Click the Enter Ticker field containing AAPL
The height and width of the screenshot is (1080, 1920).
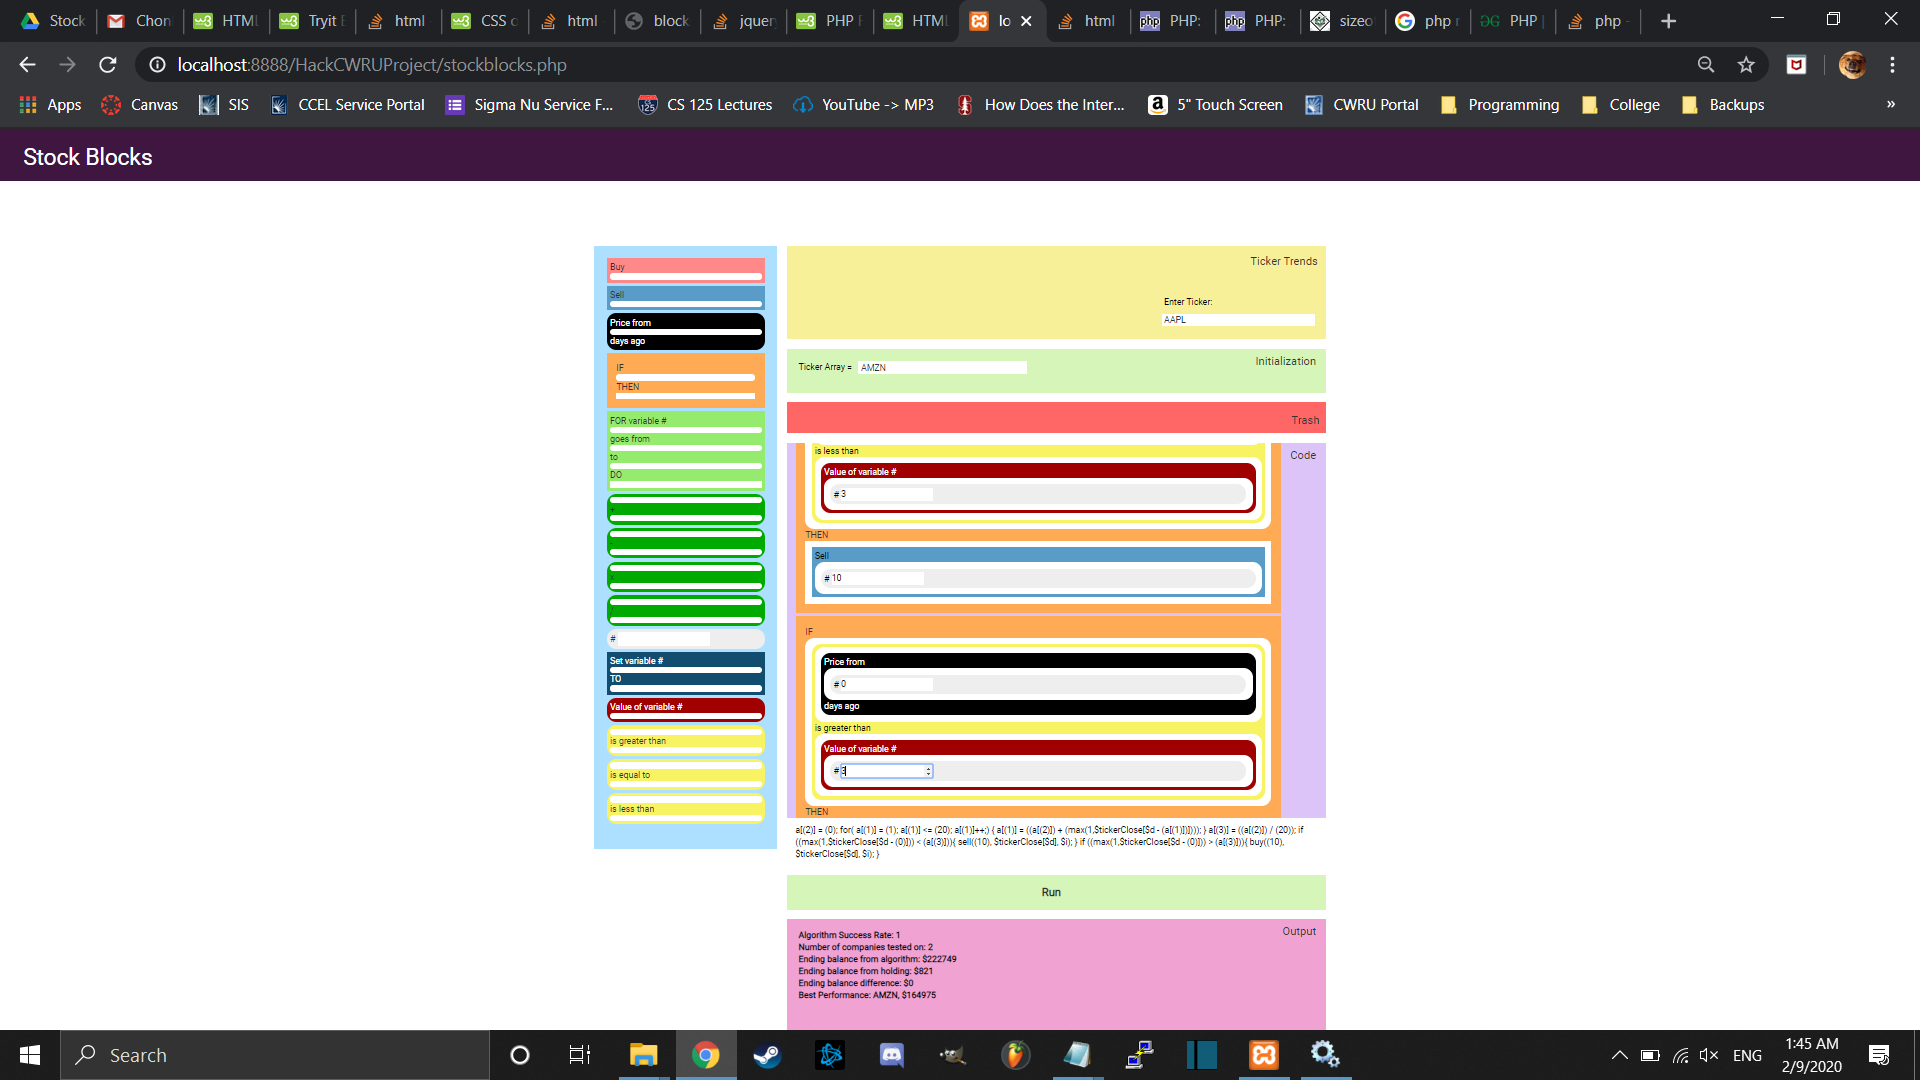pos(1238,320)
